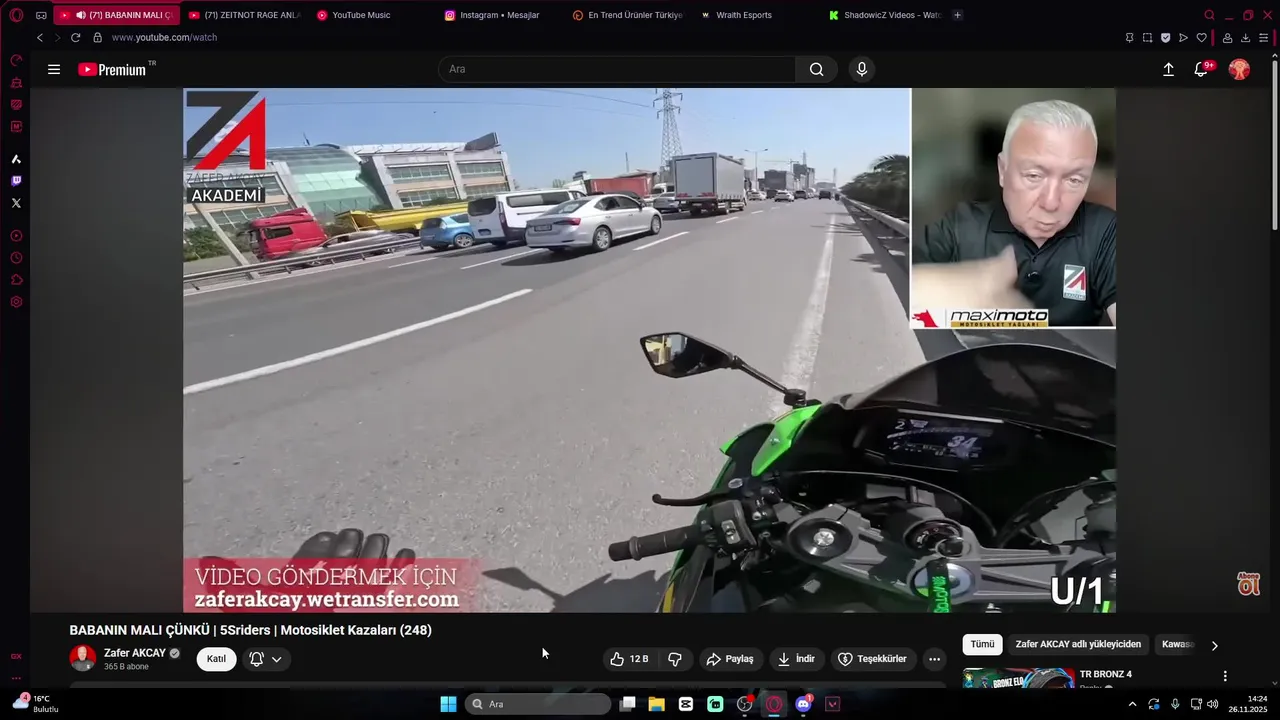The width and height of the screenshot is (1280, 720).
Task: Open Opera easy setup sliders icon
Action: tap(1264, 37)
